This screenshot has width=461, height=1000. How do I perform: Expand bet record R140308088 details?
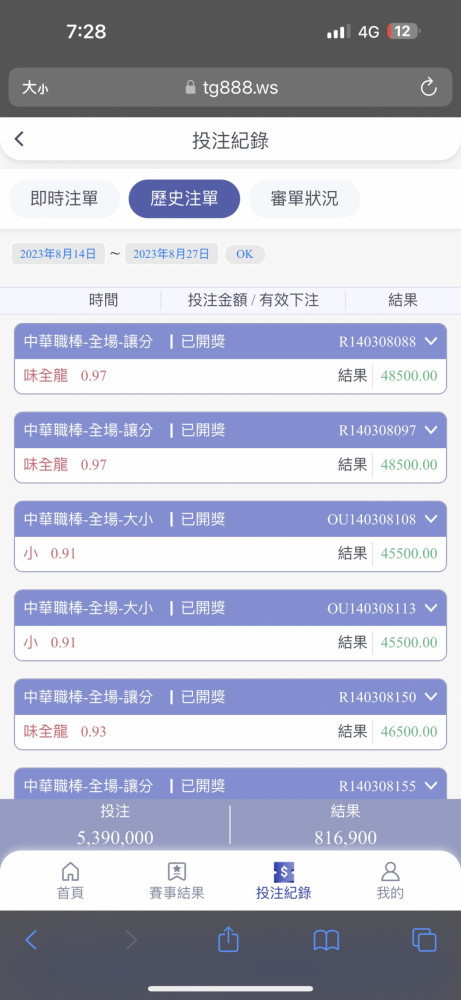[x=431, y=341]
